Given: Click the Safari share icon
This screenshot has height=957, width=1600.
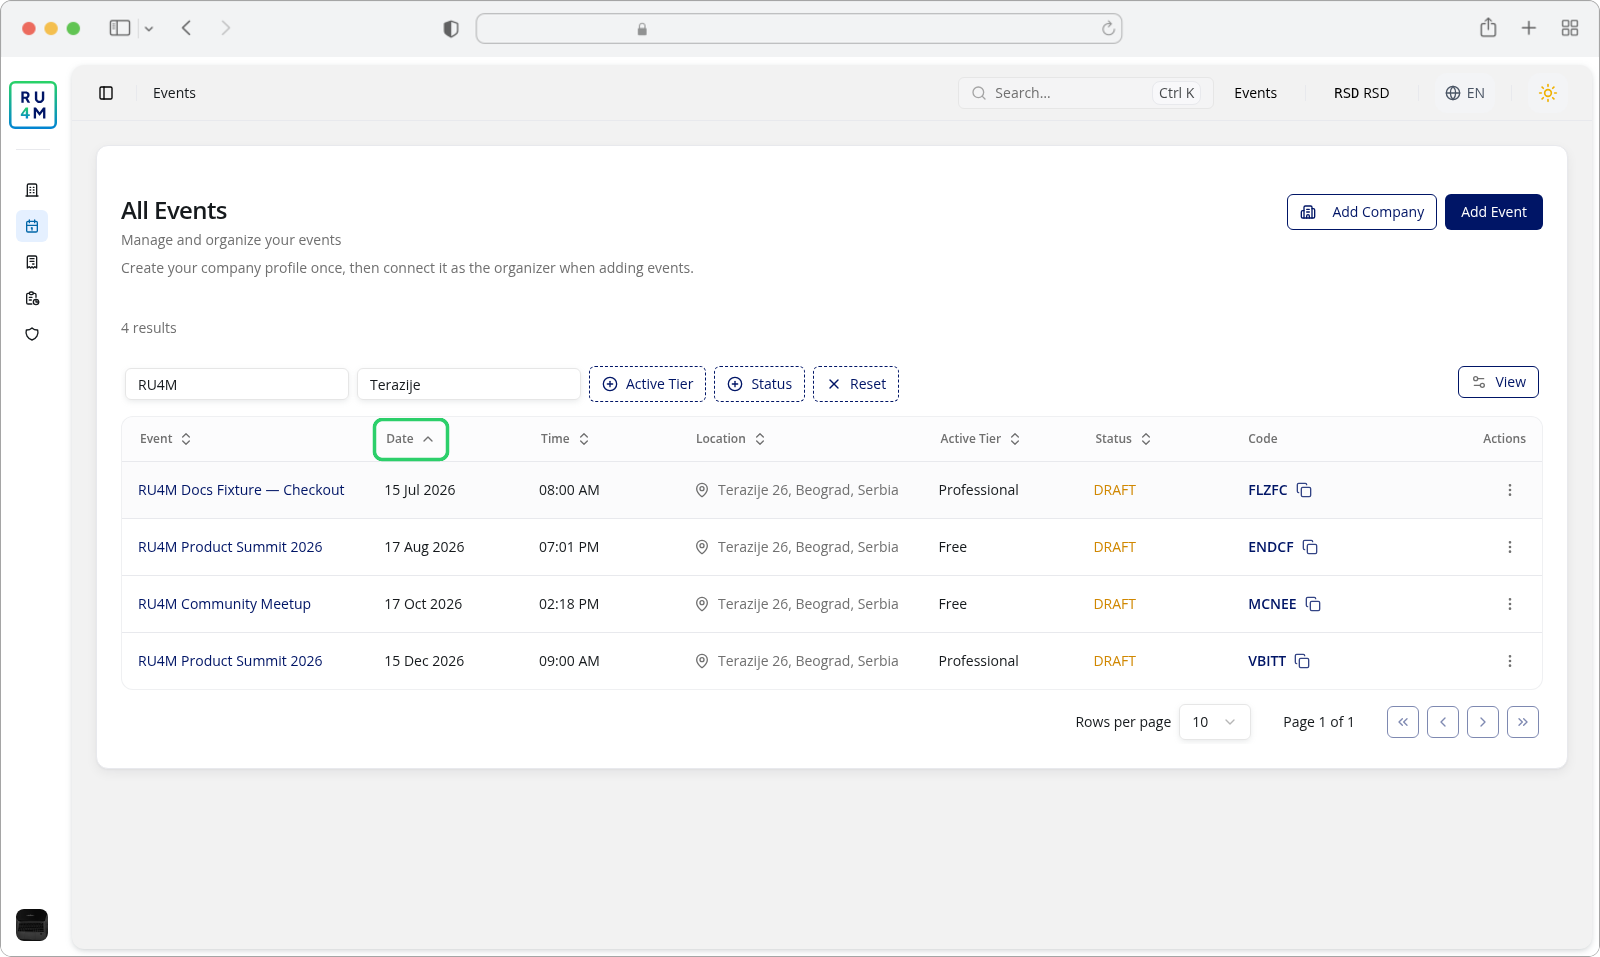Looking at the screenshot, I should coord(1488,28).
